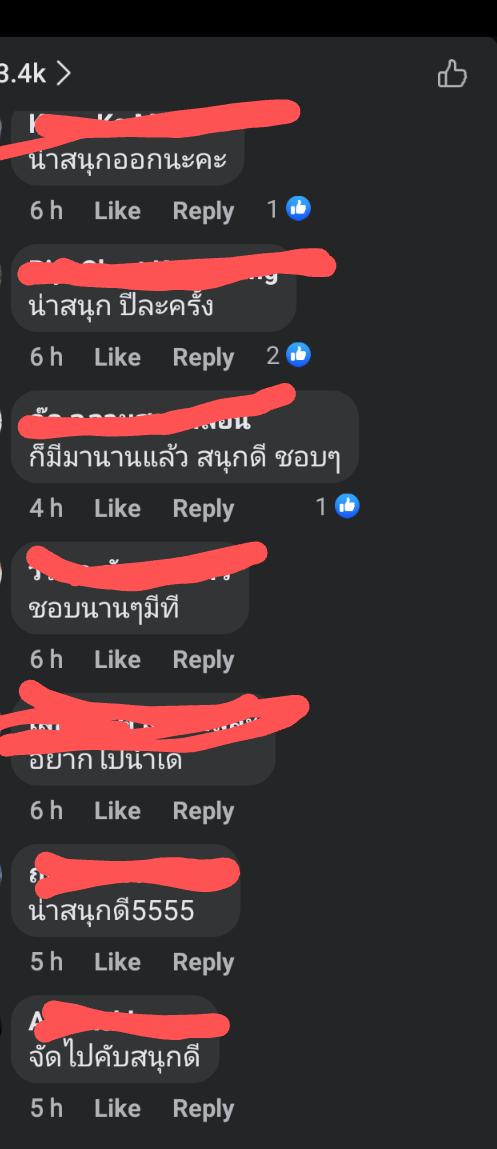This screenshot has height=1149, width=497.
Task: Reply to the comment น่าสนุกออกนะคะ
Action: 203,211
